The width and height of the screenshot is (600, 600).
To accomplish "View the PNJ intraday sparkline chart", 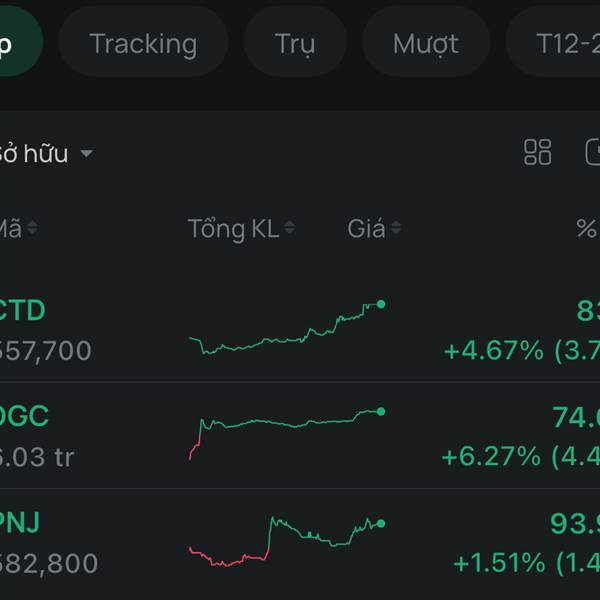I will click(x=286, y=540).
